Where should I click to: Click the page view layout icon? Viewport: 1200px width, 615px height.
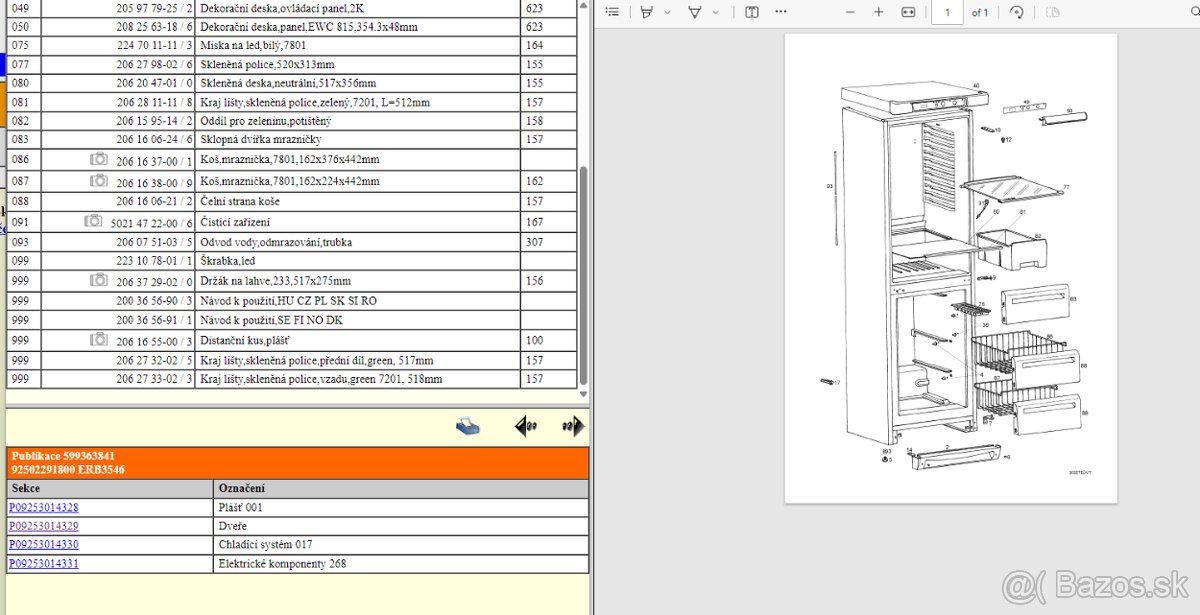[1052, 12]
